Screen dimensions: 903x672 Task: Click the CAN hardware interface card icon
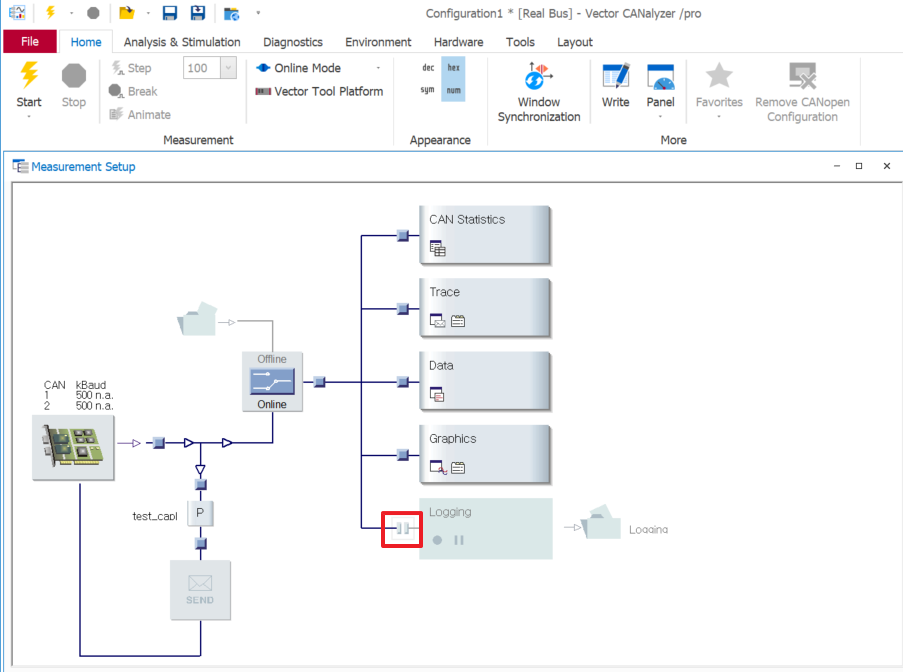[73, 447]
